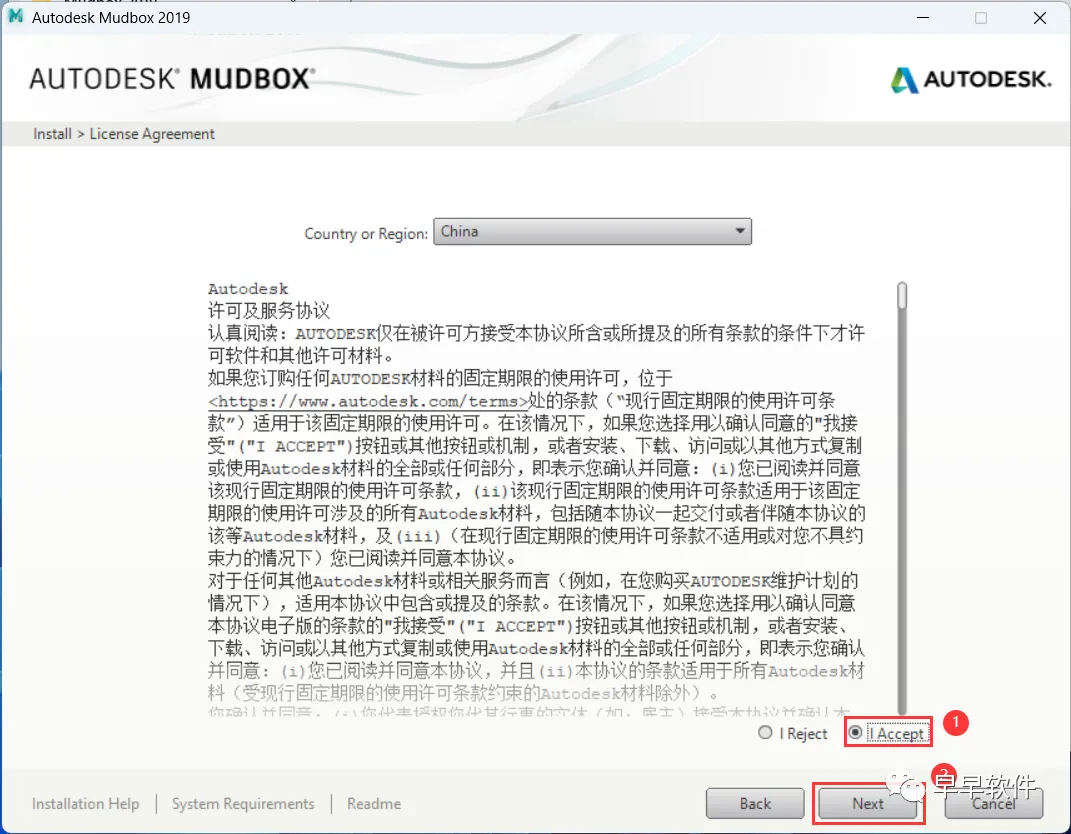Select the I Accept radio button
This screenshot has height=834, width=1071.
(855, 732)
